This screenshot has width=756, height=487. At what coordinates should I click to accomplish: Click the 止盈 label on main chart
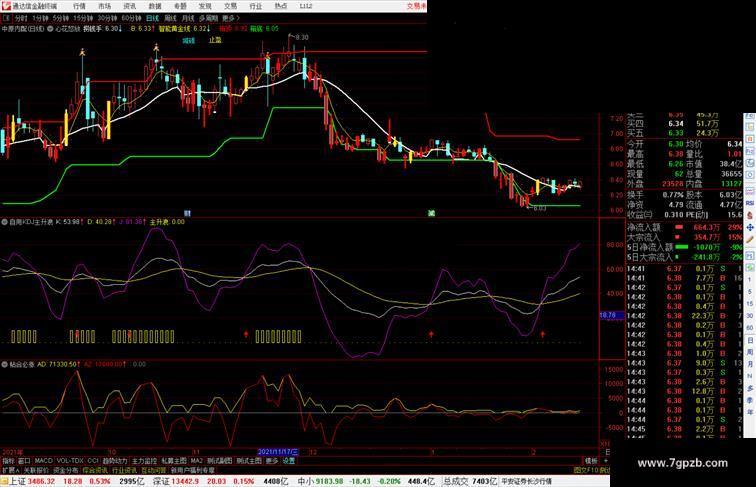(x=215, y=40)
